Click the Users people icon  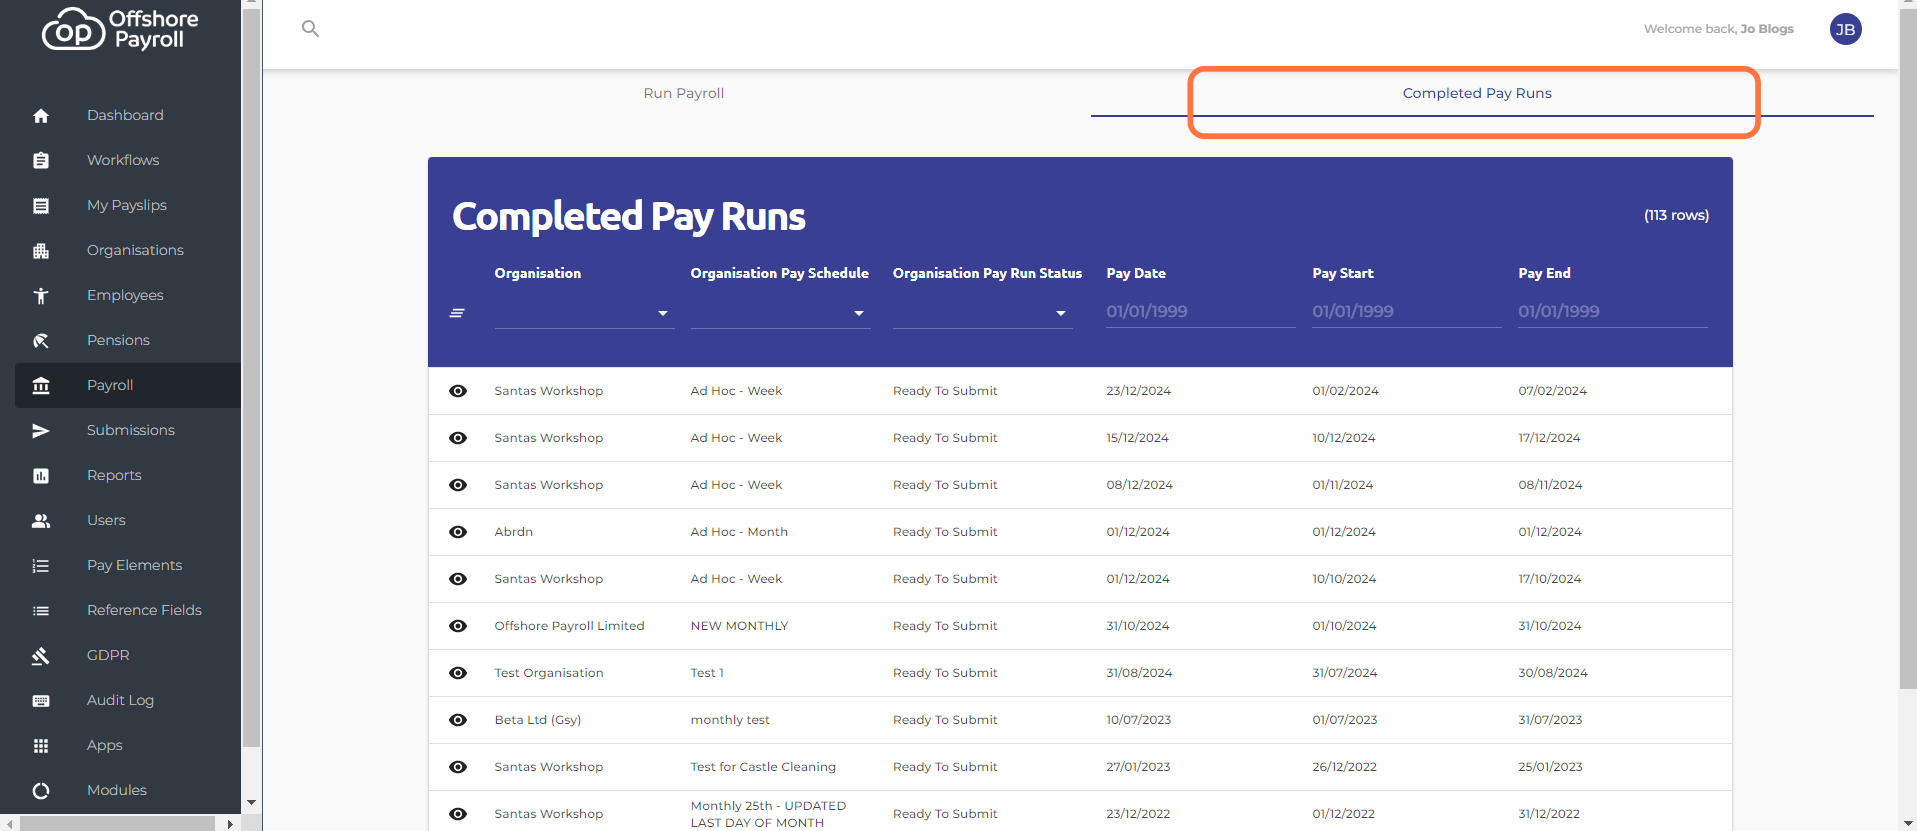(x=41, y=521)
